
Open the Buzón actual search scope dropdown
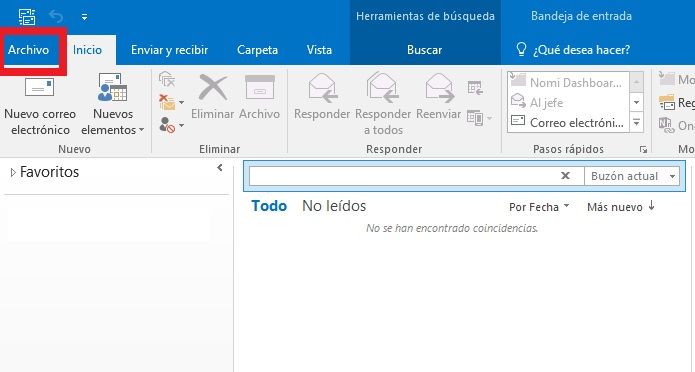click(633, 176)
